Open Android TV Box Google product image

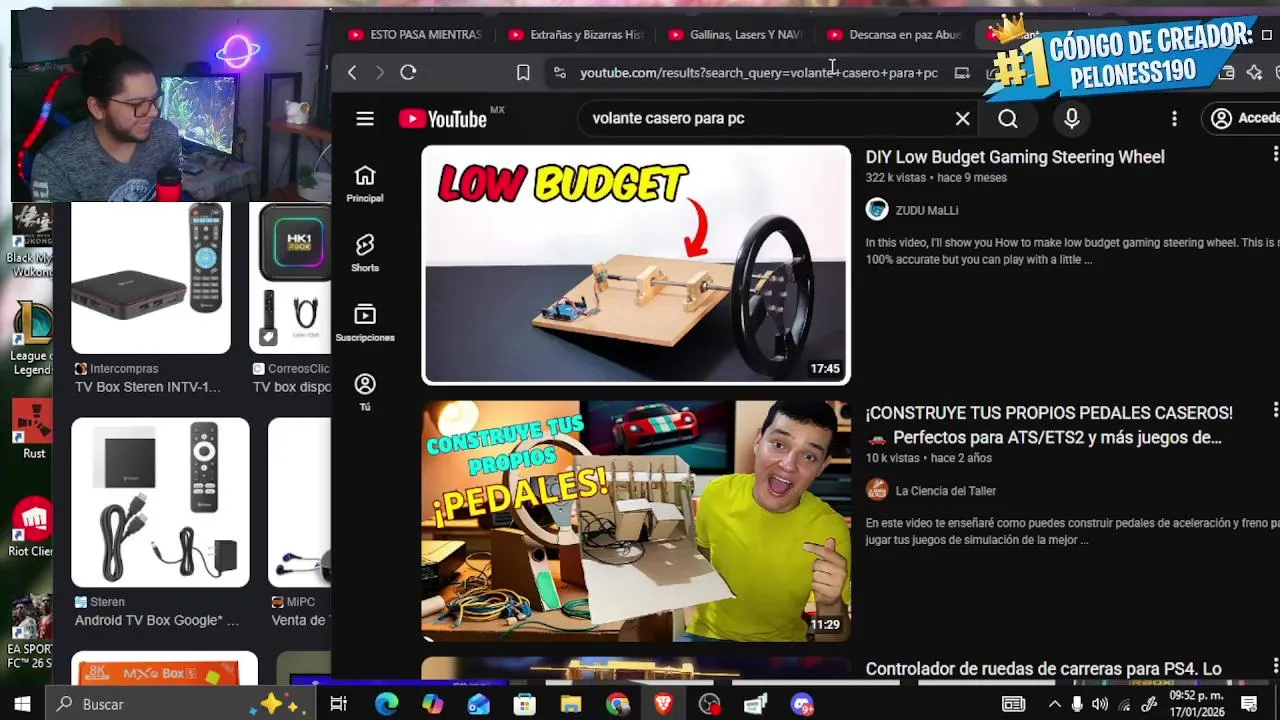coord(160,502)
